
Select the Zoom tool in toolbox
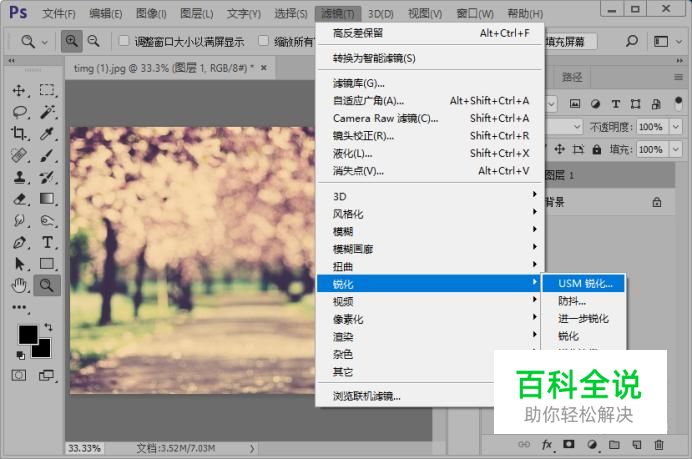(x=47, y=286)
